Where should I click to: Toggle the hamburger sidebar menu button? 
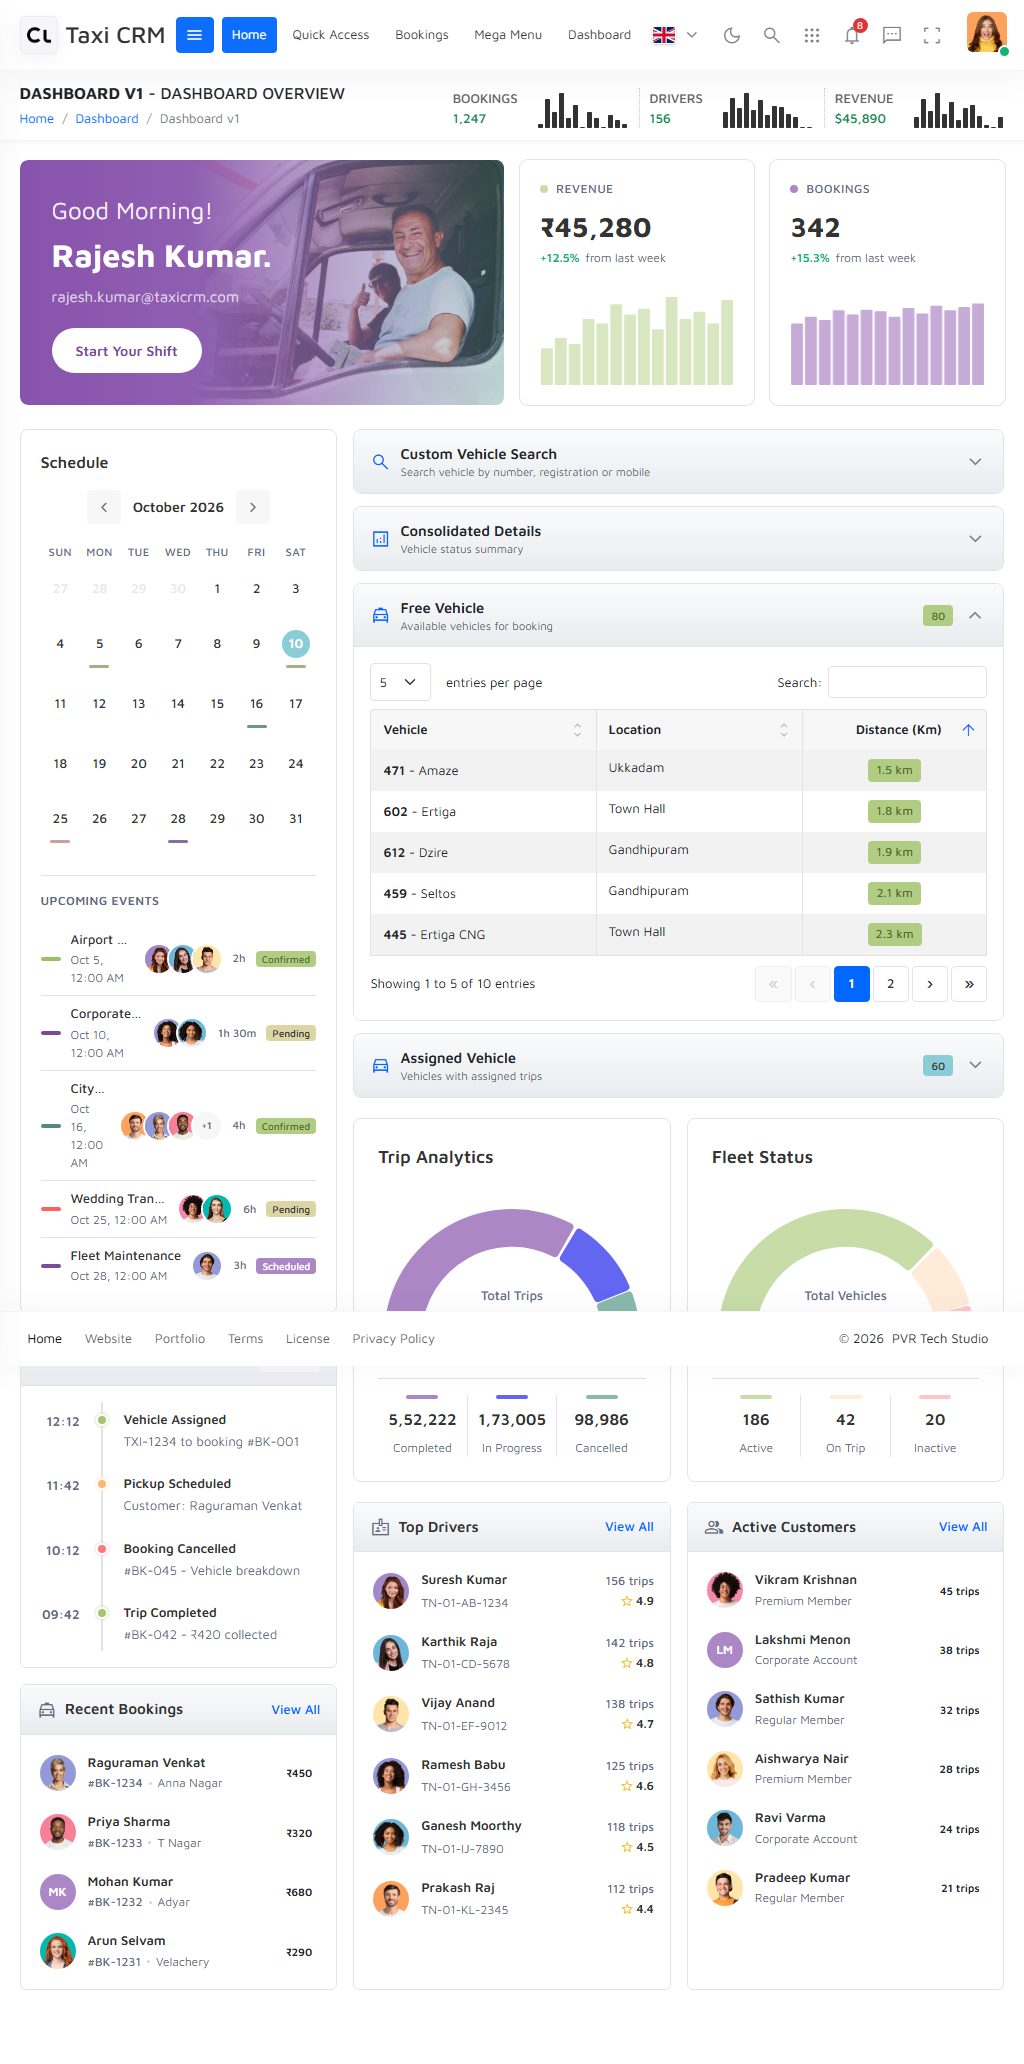(194, 35)
